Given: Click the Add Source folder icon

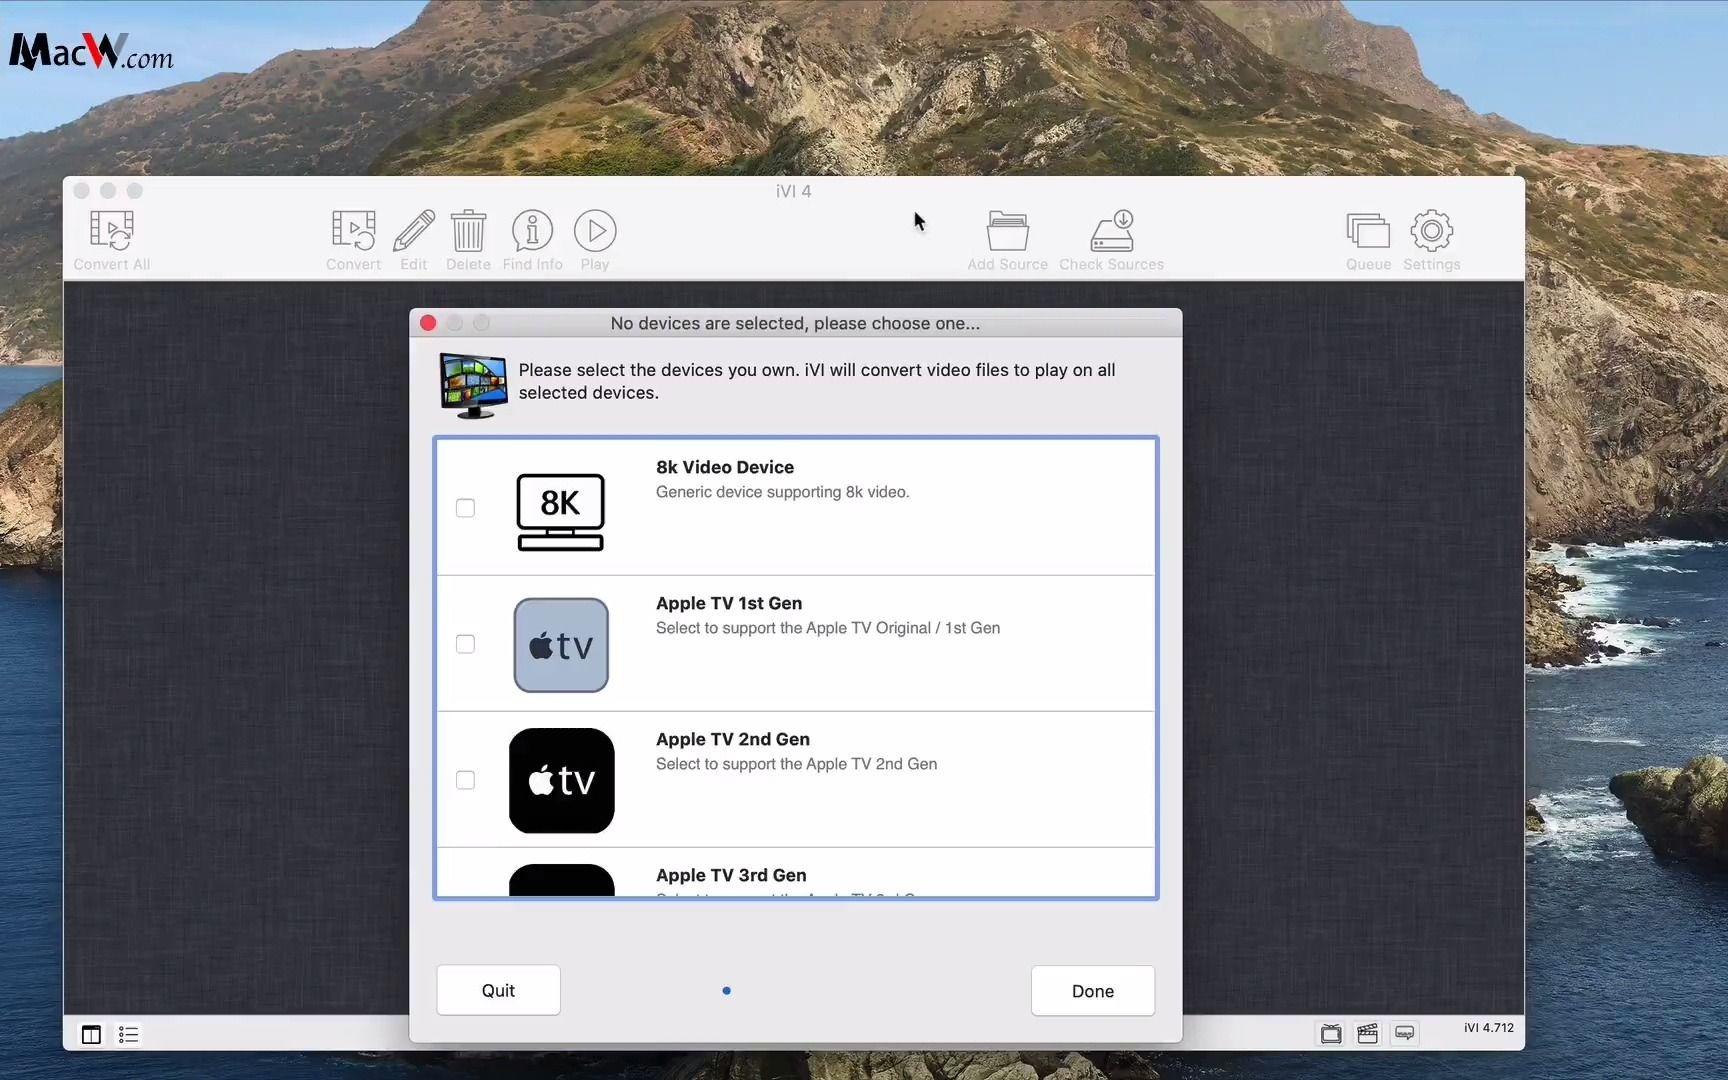Looking at the screenshot, I should (1007, 231).
